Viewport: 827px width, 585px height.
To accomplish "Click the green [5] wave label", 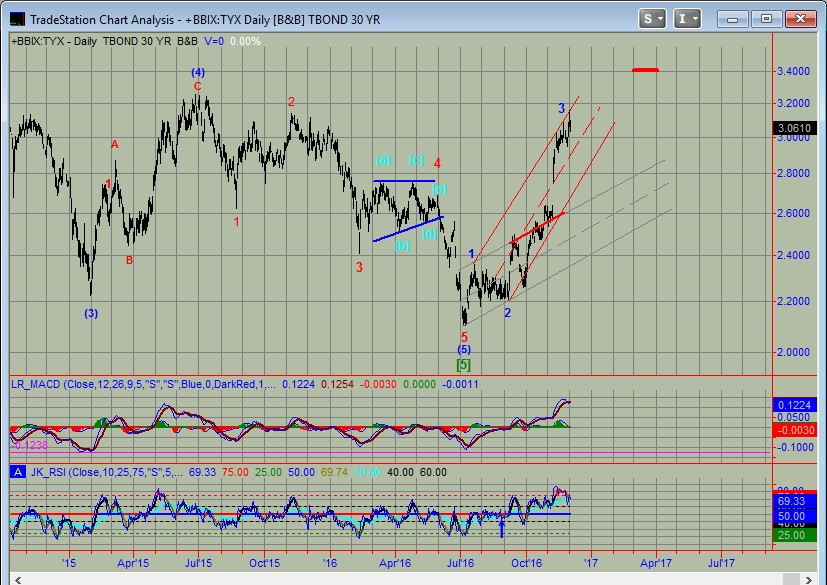I will tap(463, 365).
